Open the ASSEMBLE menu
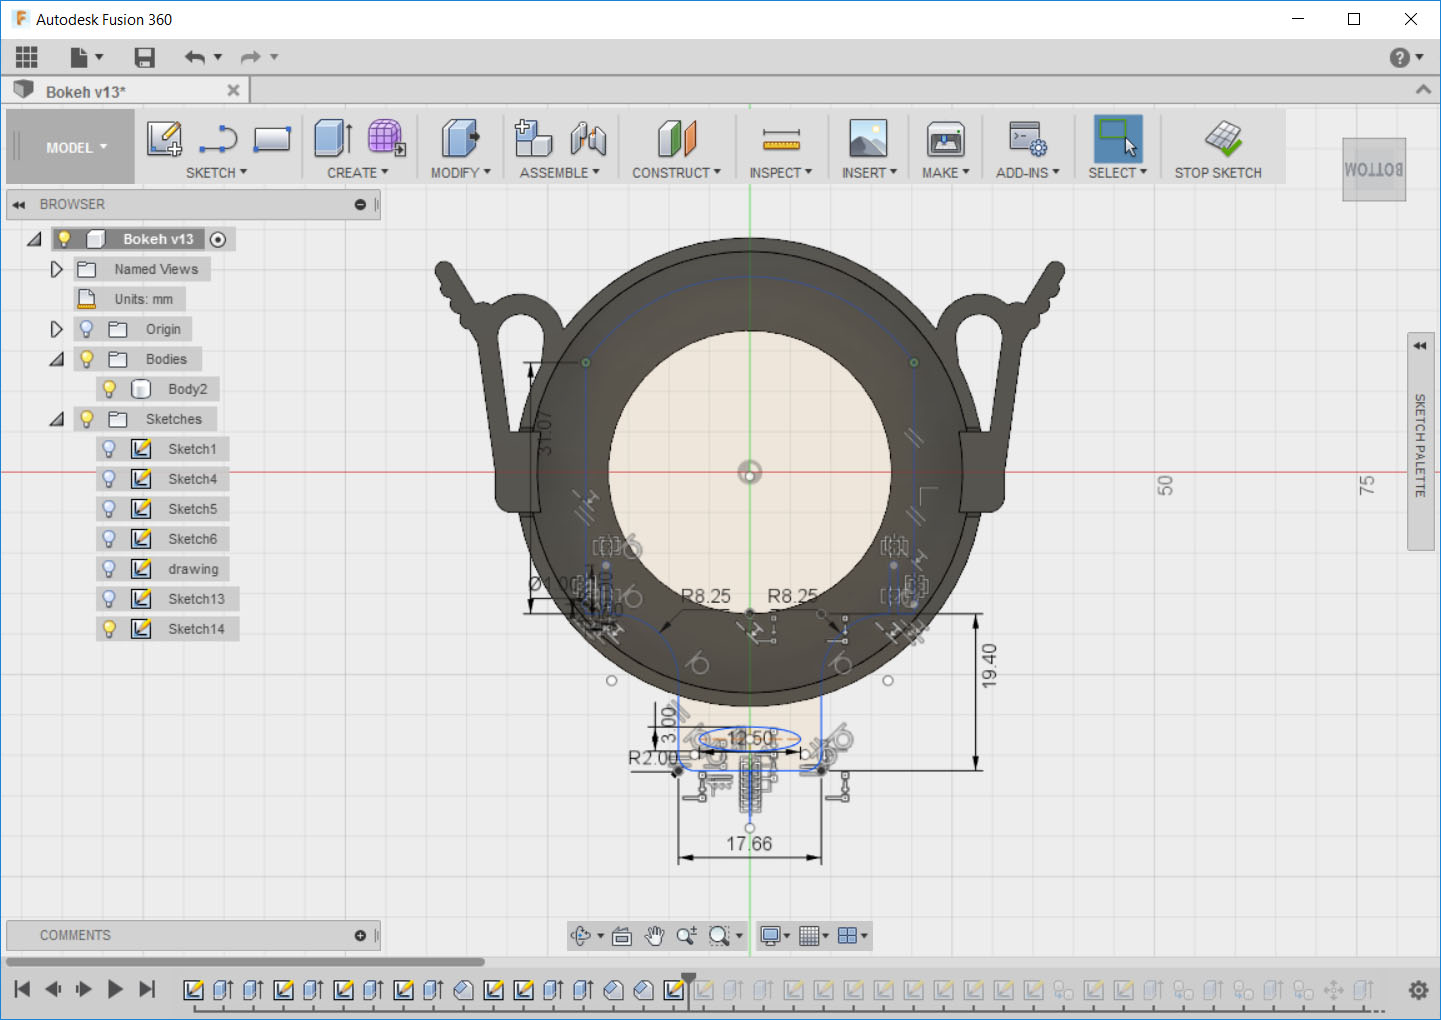The width and height of the screenshot is (1441, 1020). click(x=559, y=173)
